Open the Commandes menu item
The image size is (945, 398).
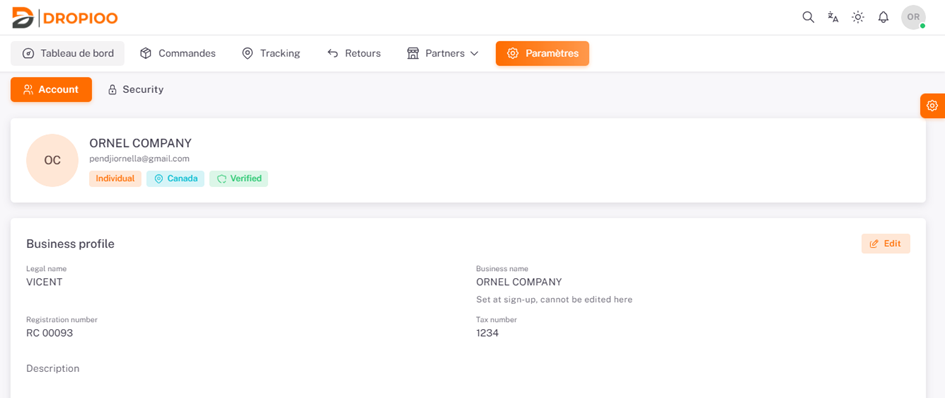pyautogui.click(x=178, y=53)
